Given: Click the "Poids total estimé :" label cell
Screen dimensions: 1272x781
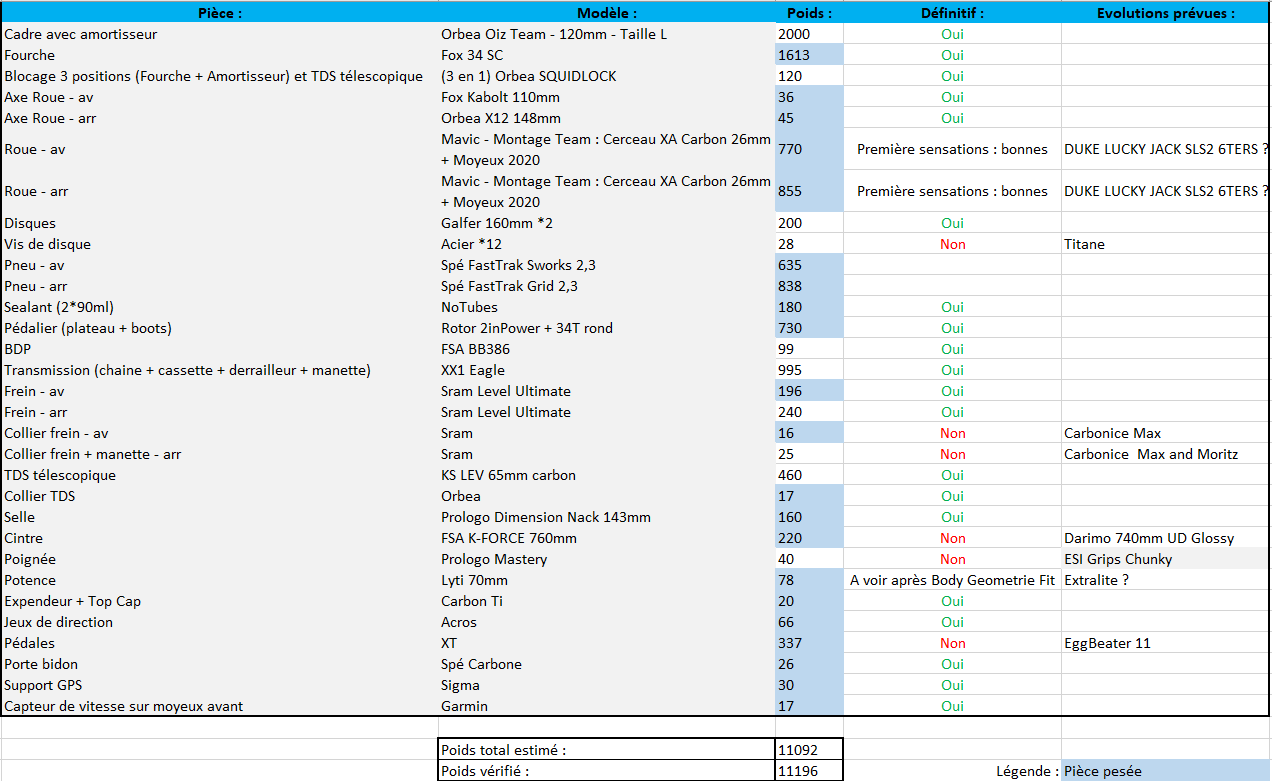Looking at the screenshot, I should click(x=606, y=749).
